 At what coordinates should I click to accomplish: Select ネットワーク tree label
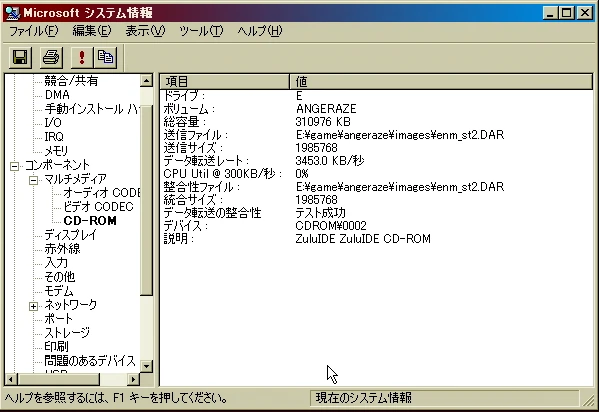(71, 305)
